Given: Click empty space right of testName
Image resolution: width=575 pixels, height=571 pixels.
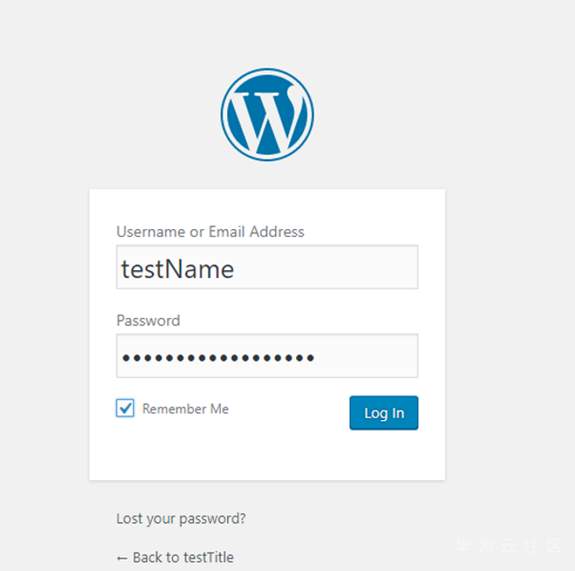Looking at the screenshot, I should pos(325,268).
